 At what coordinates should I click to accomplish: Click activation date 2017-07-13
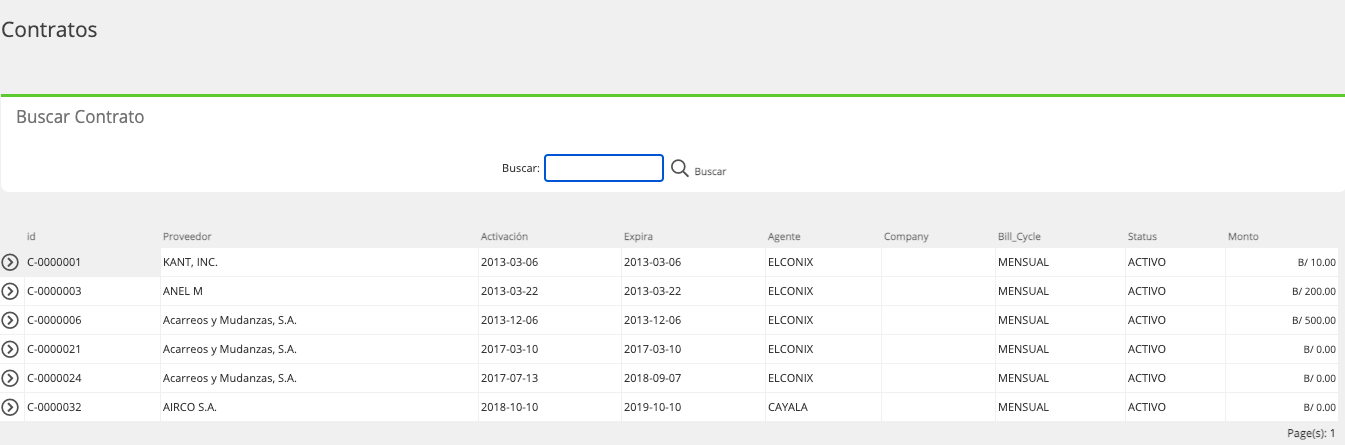(x=509, y=378)
